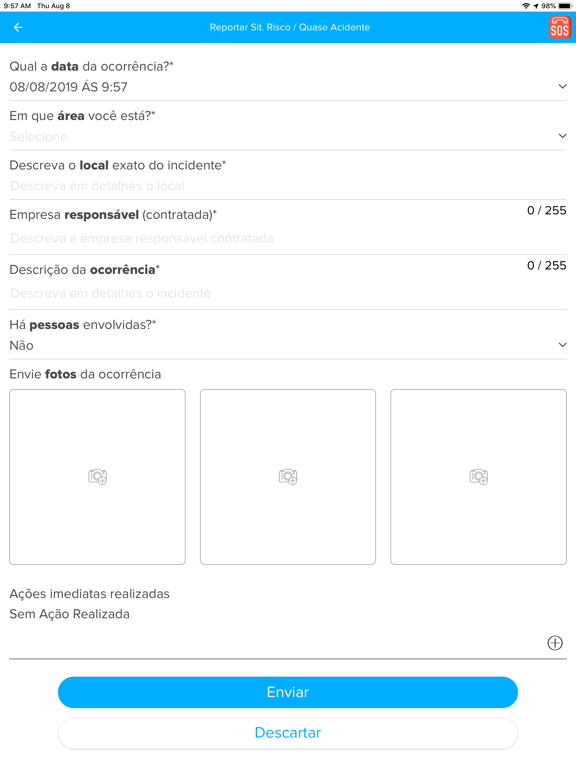
Task: Expand the área Selecione dropdown
Action: point(288,136)
